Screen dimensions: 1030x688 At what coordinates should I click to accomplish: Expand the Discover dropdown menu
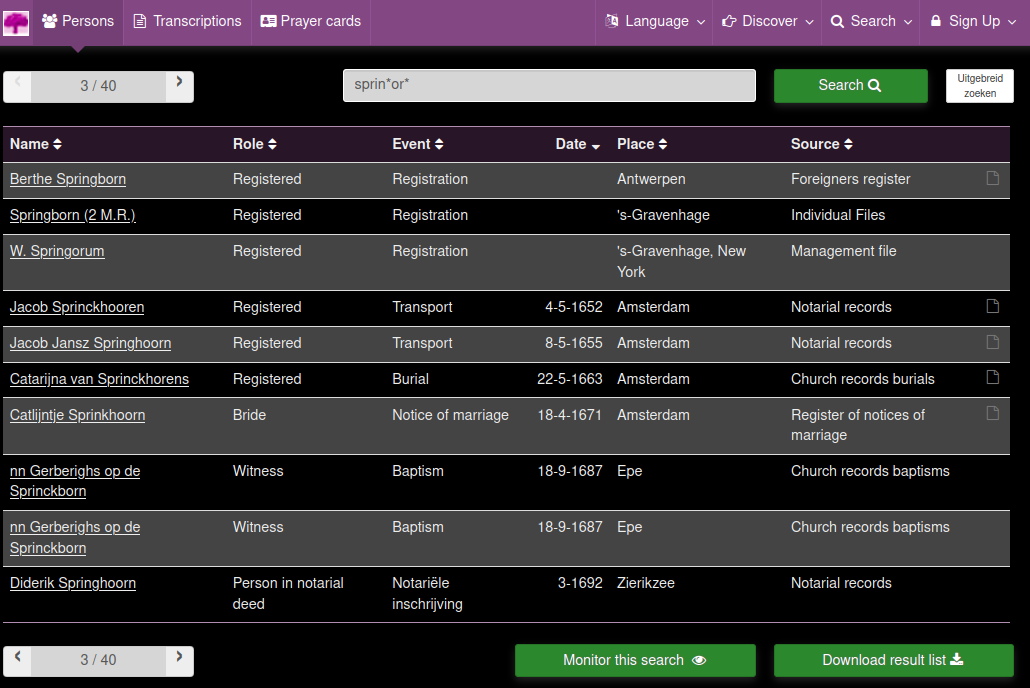point(768,21)
